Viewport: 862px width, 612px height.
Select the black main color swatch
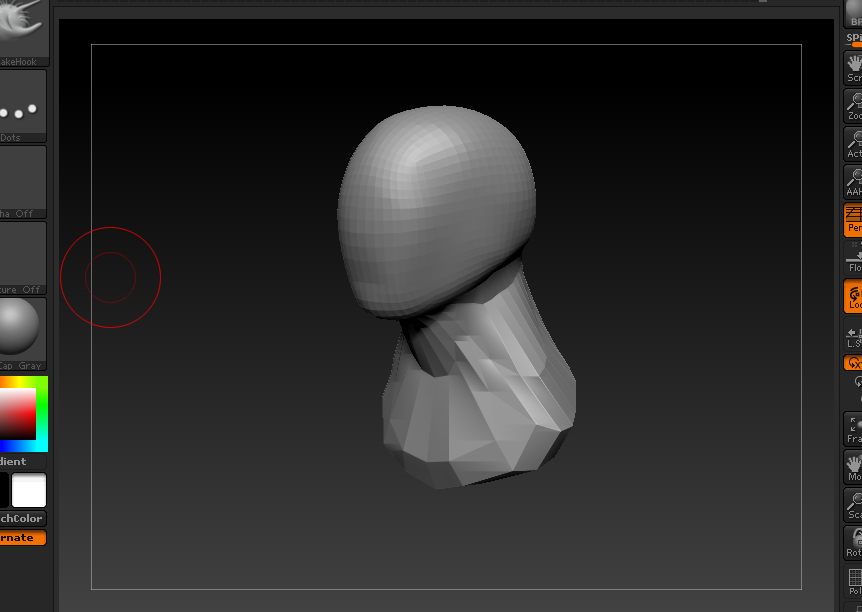[x=4, y=490]
